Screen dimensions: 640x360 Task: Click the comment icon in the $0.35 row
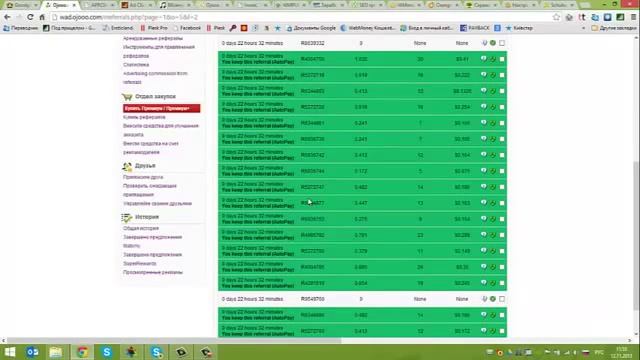[484, 267]
